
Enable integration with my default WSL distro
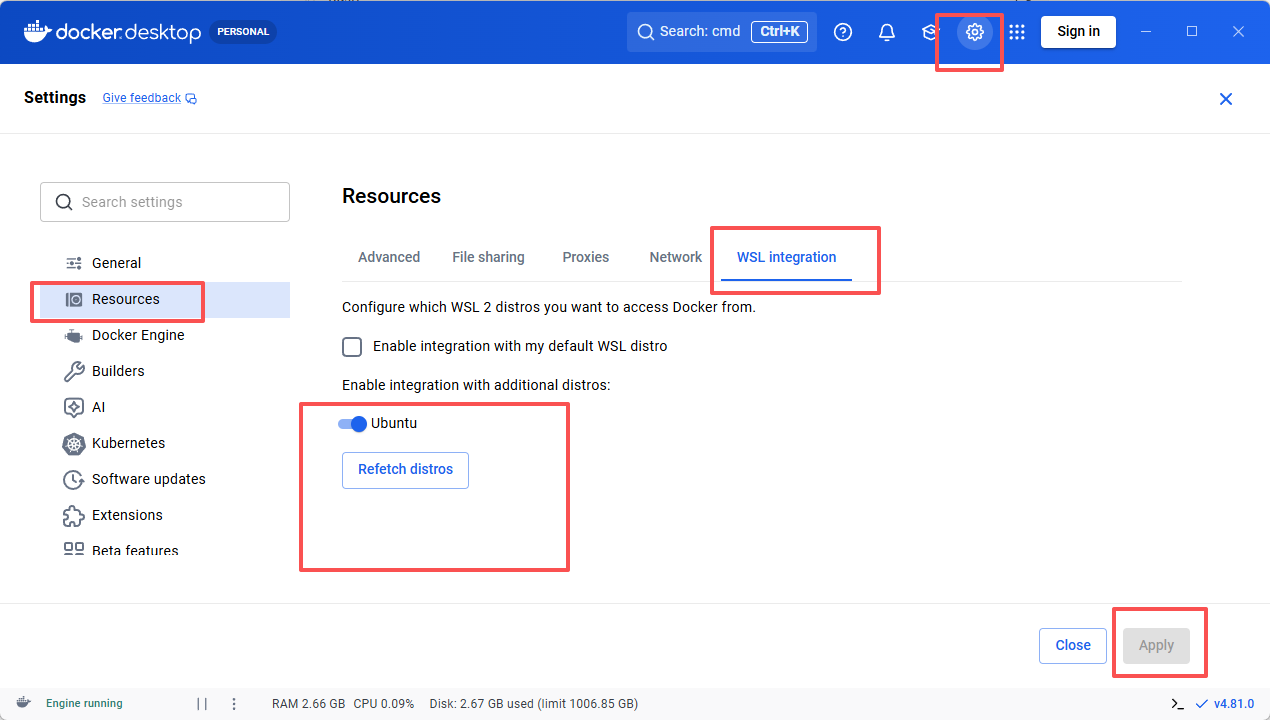tap(352, 346)
